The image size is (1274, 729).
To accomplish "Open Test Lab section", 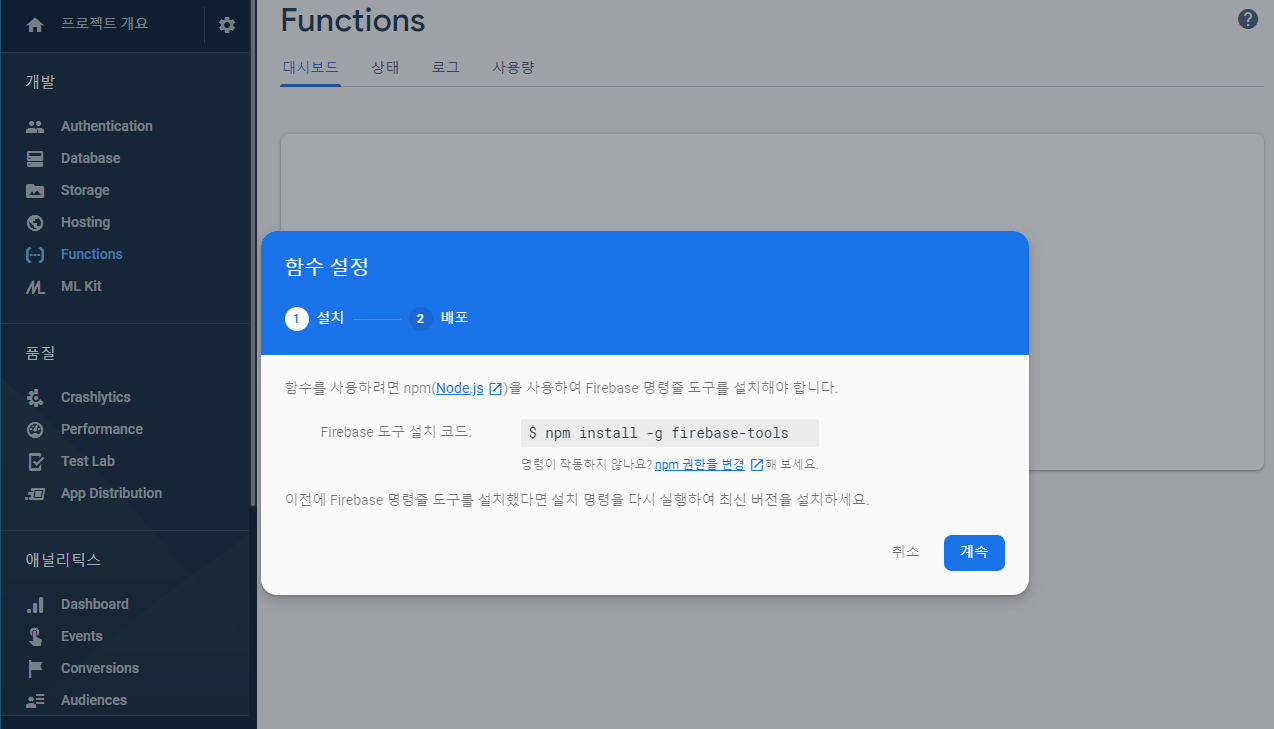I will click(x=88, y=461).
